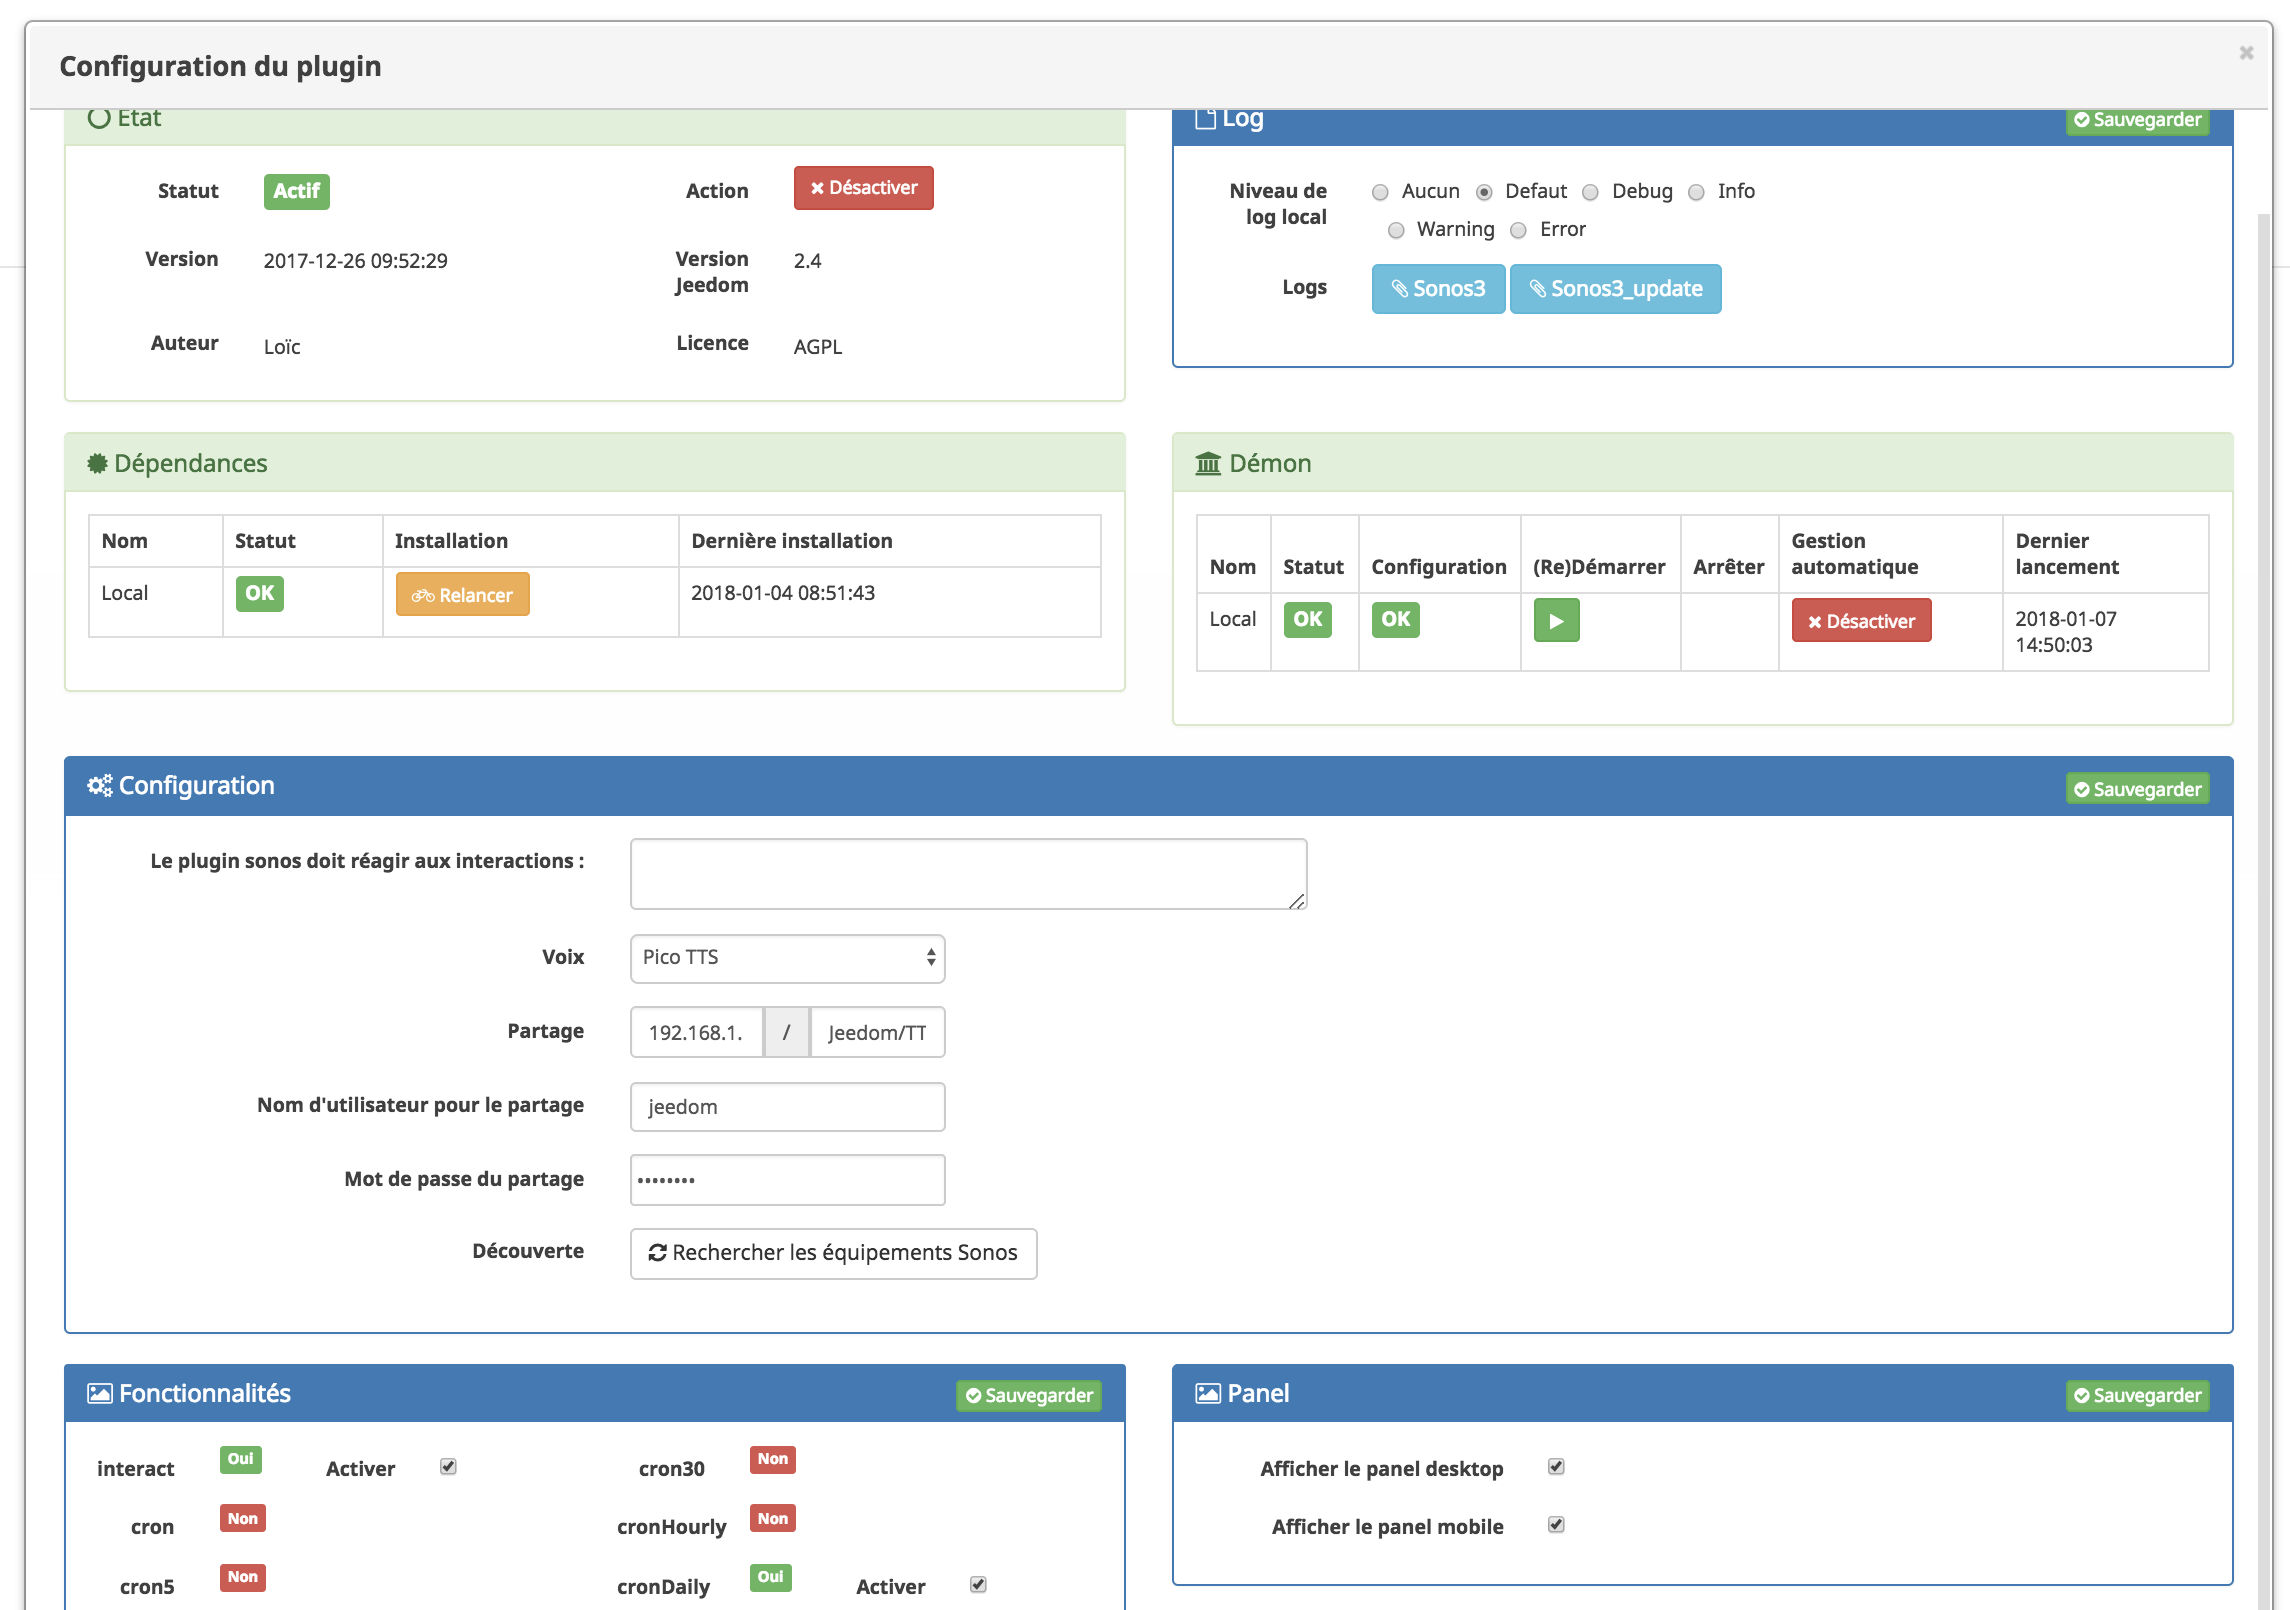Screen dimensions: 2290x1610
Task: Save the Configuration panel settings
Action: pos(2137,789)
